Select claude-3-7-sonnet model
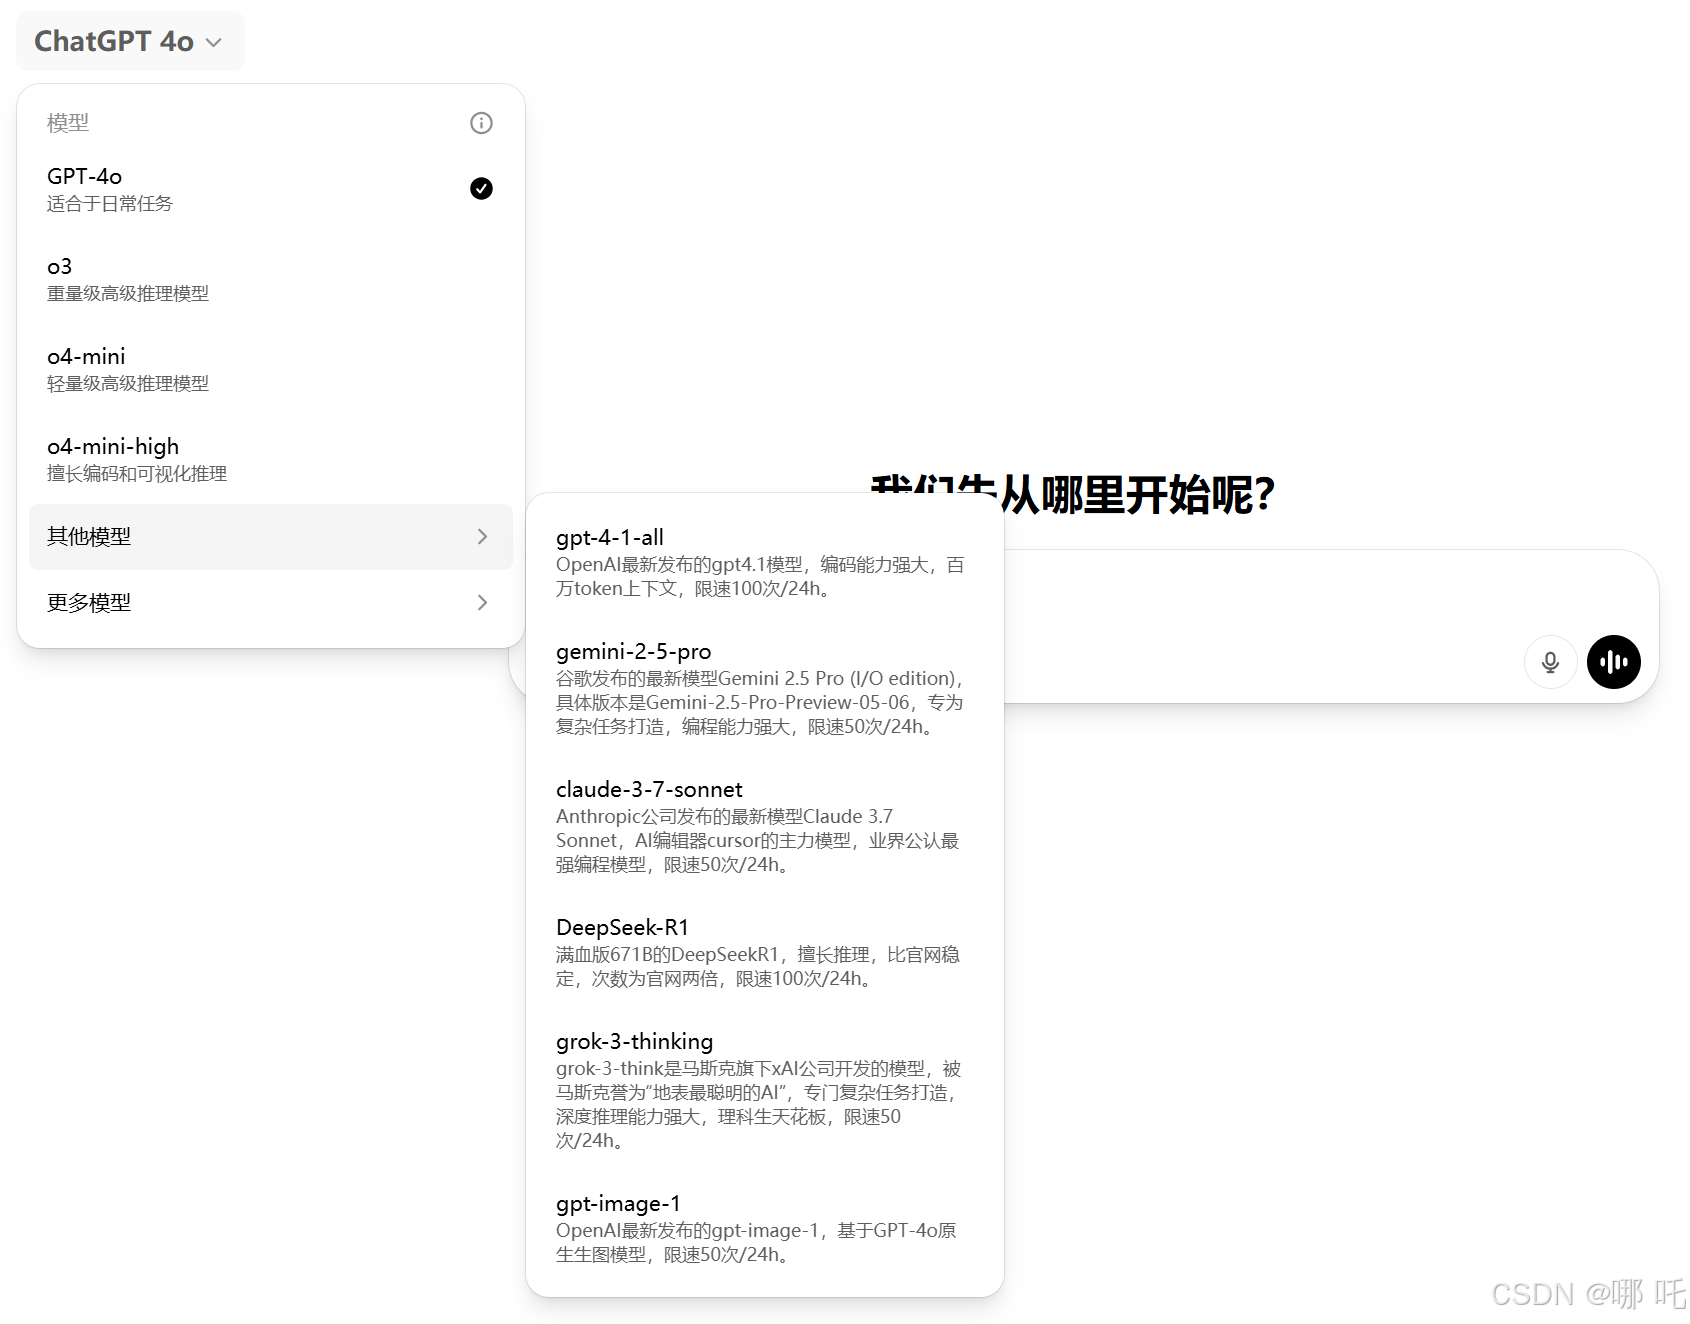Image resolution: width=1690 pixels, height=1324 pixels. point(764,826)
